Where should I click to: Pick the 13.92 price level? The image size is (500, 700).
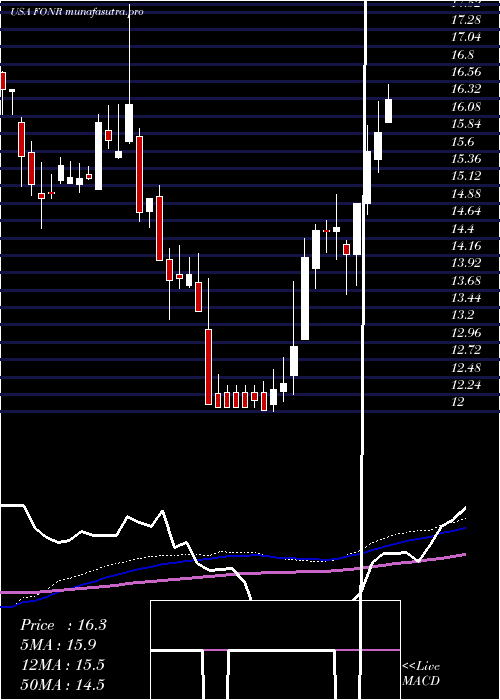[466, 263]
